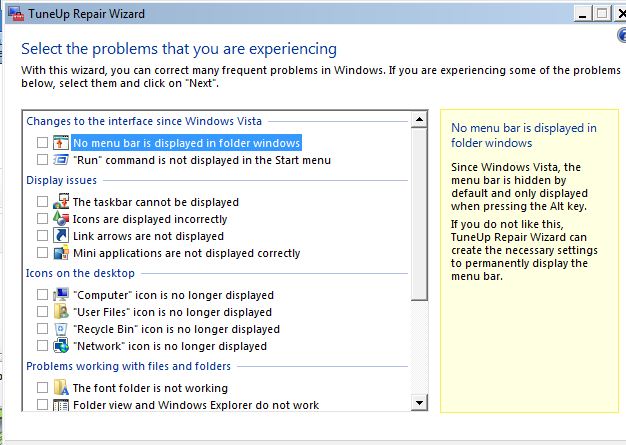Click the Run command item icon
The image size is (626, 445).
click(x=61, y=160)
